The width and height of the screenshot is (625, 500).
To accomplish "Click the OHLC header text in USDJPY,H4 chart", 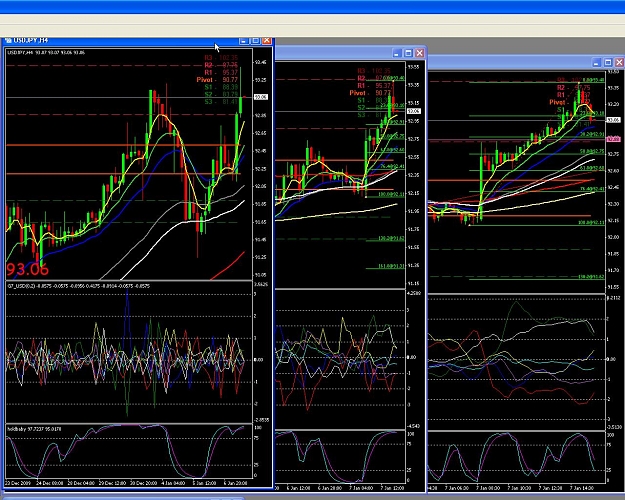I will pyautogui.click(x=46, y=52).
